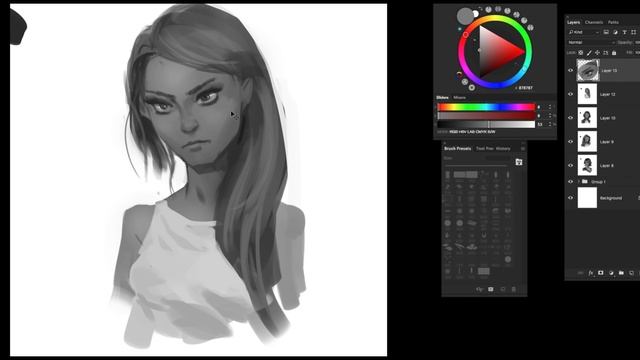
Task: Add a layer mask icon
Action: (601, 273)
